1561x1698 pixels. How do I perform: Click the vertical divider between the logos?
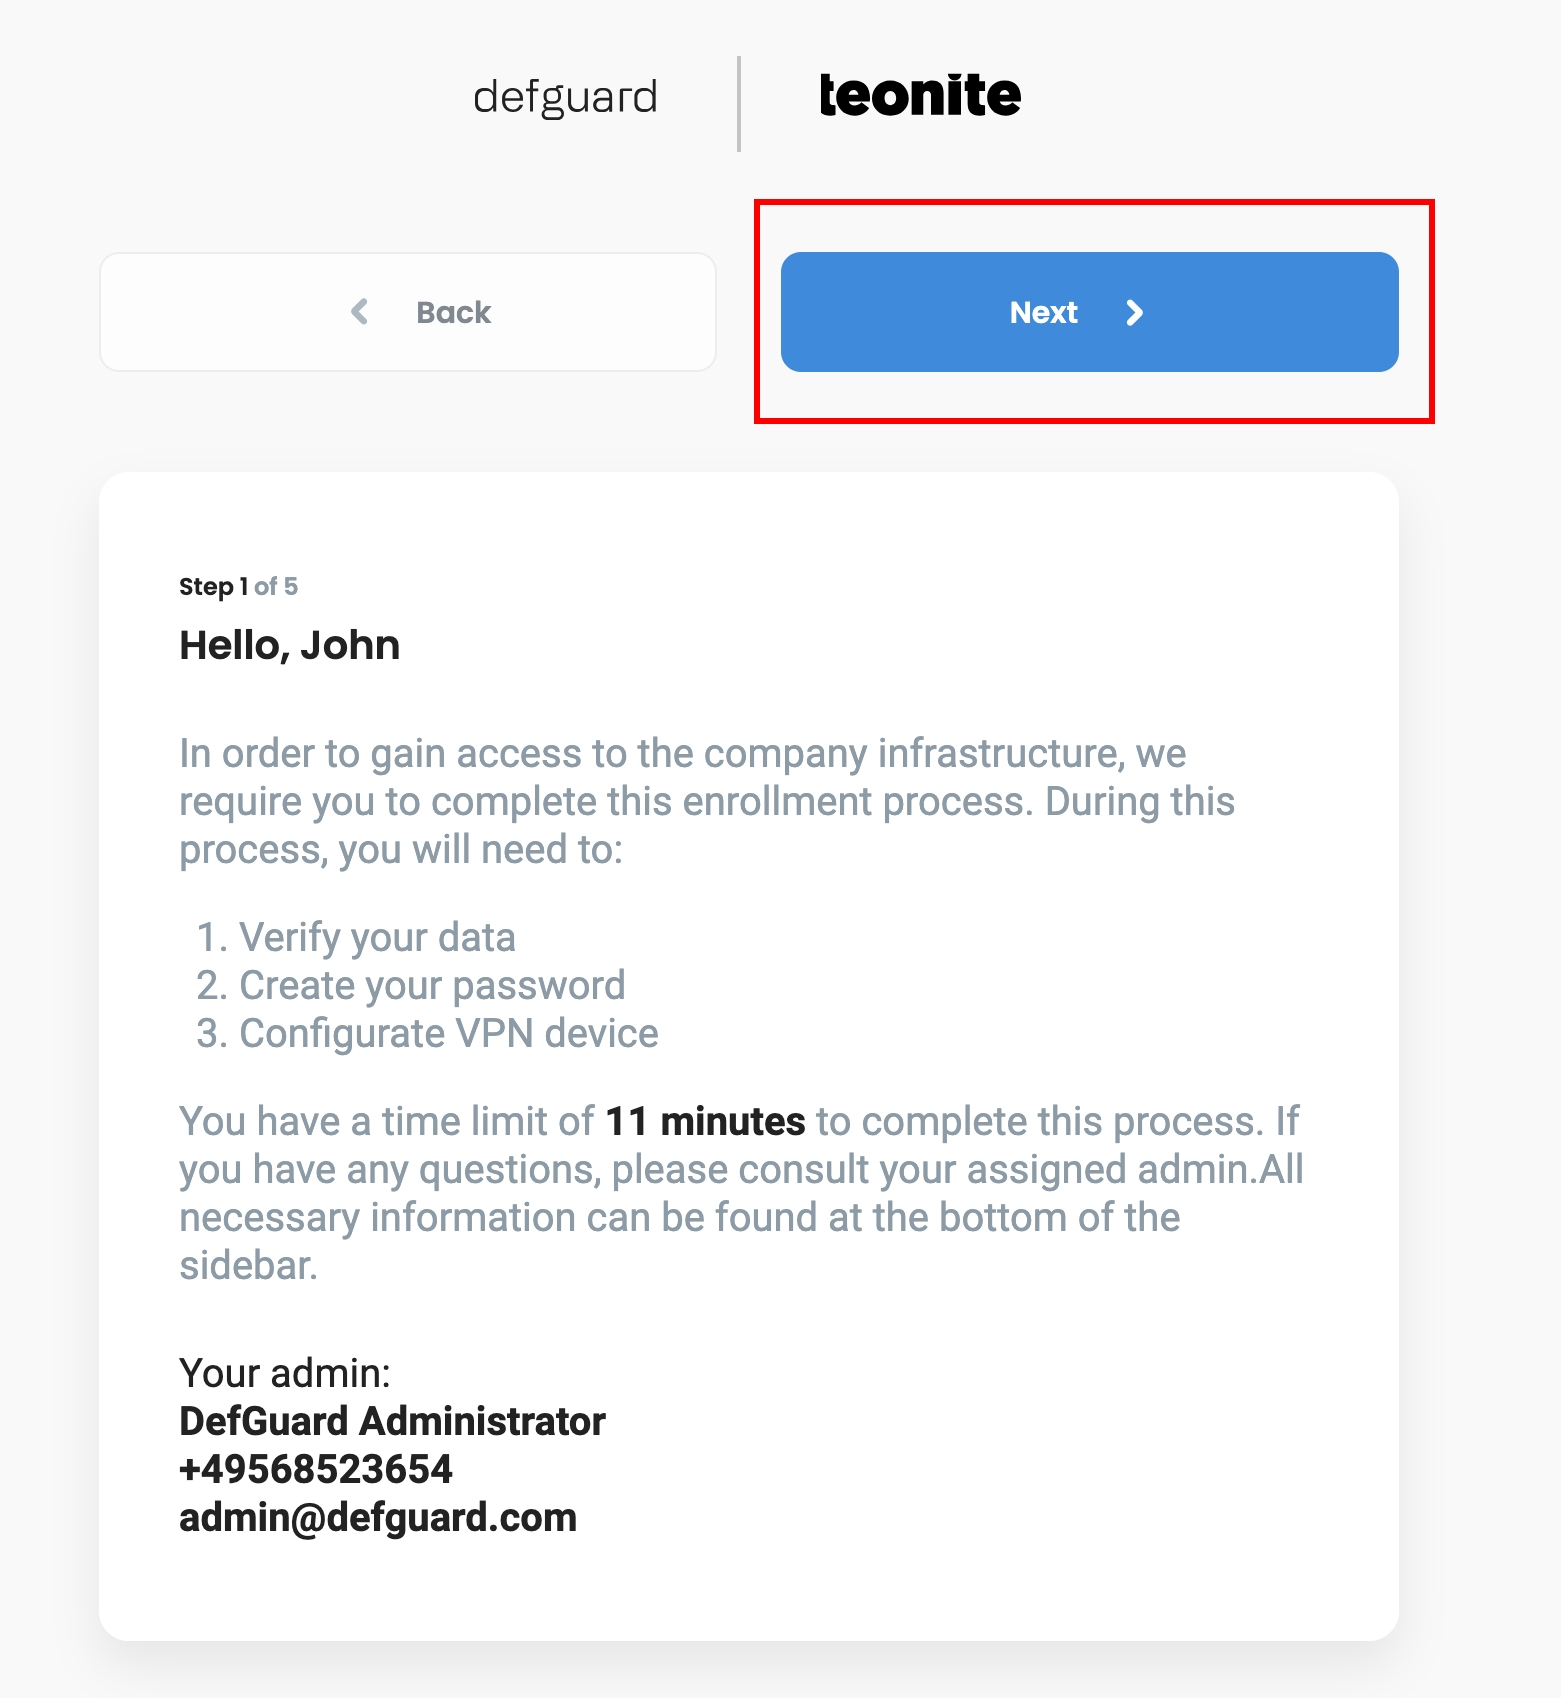(739, 104)
